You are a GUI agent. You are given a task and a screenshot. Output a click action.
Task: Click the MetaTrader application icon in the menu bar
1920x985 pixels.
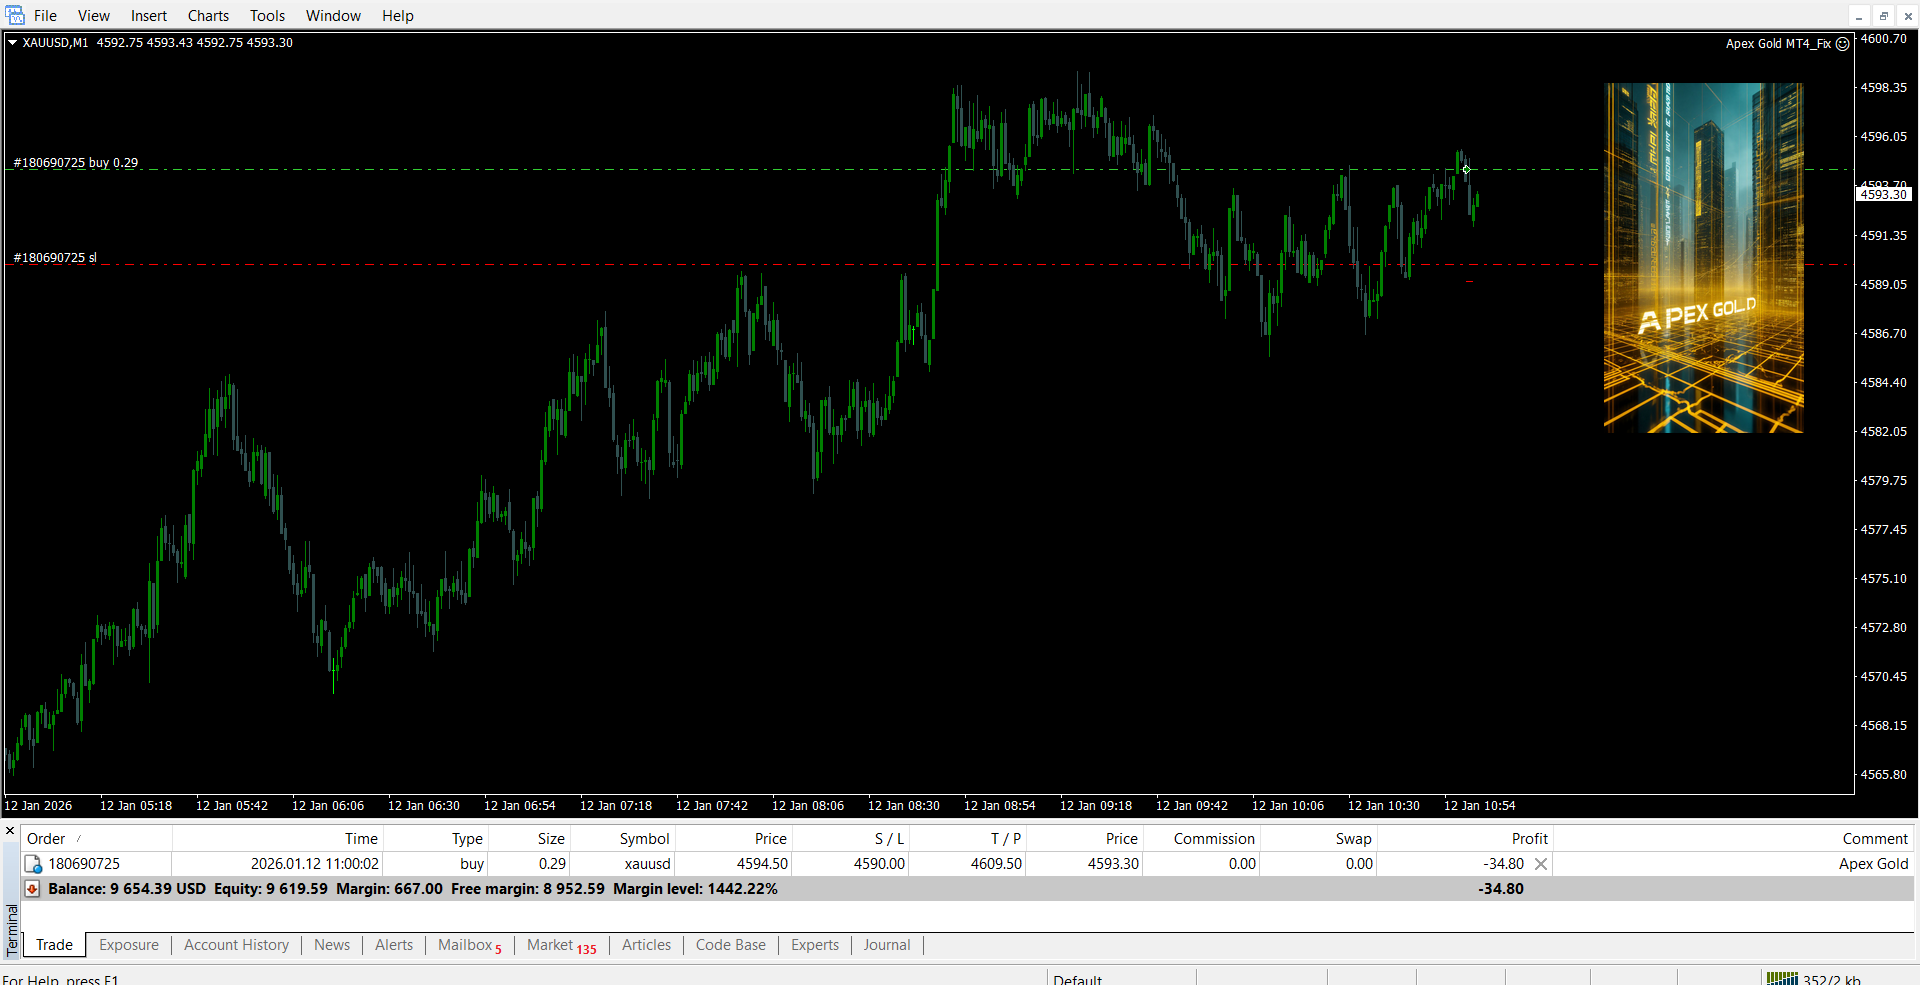[15, 15]
